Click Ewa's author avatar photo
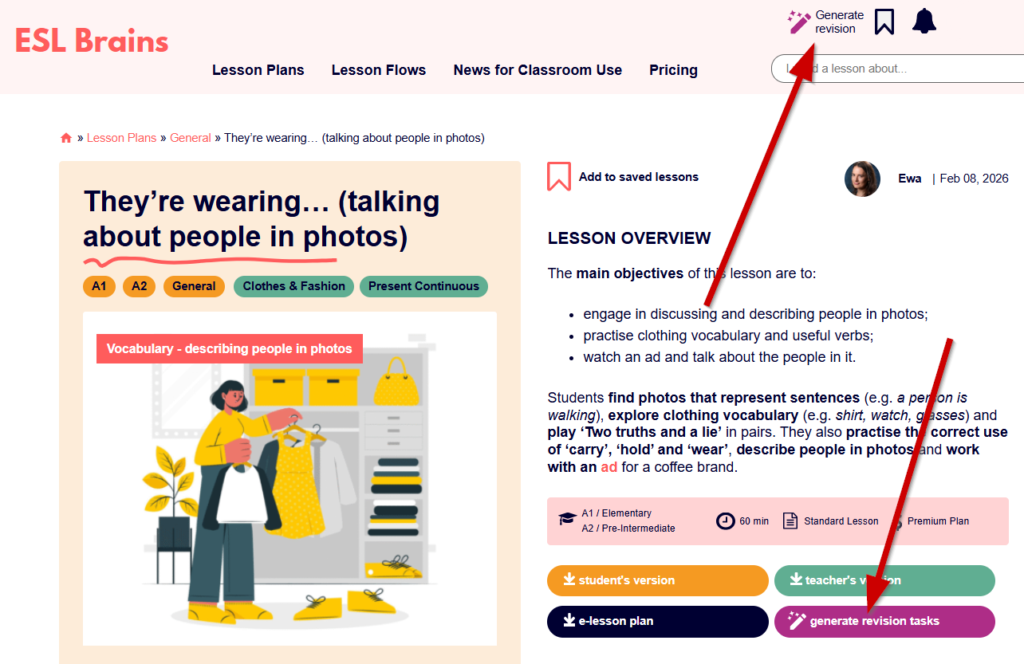 pos(862,178)
